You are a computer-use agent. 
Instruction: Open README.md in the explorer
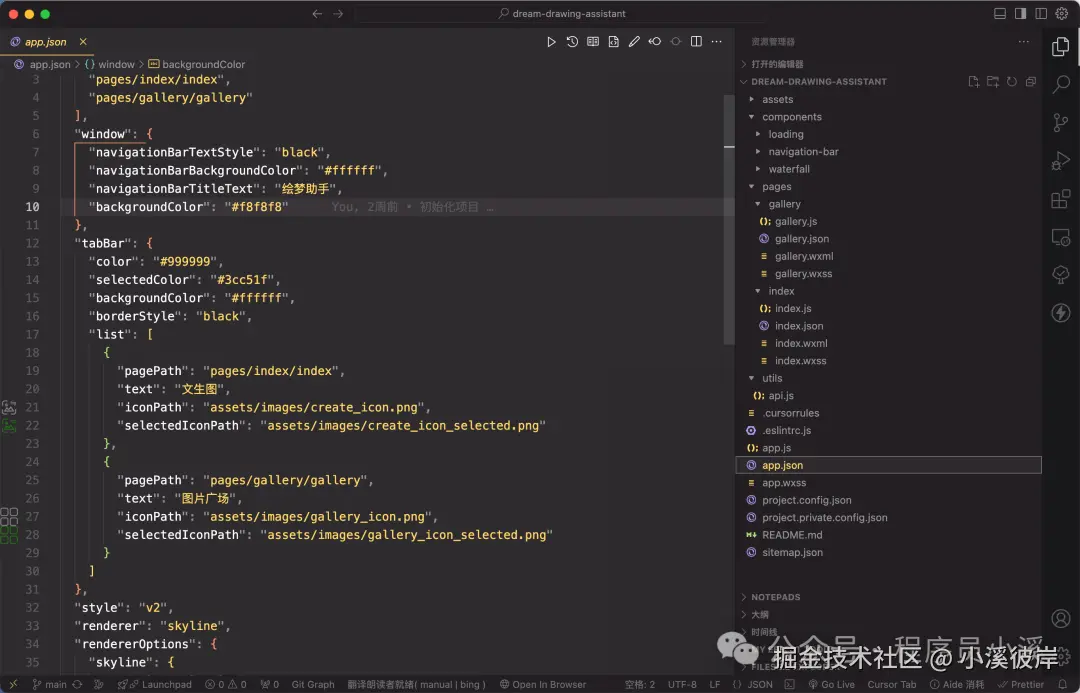click(x=792, y=535)
